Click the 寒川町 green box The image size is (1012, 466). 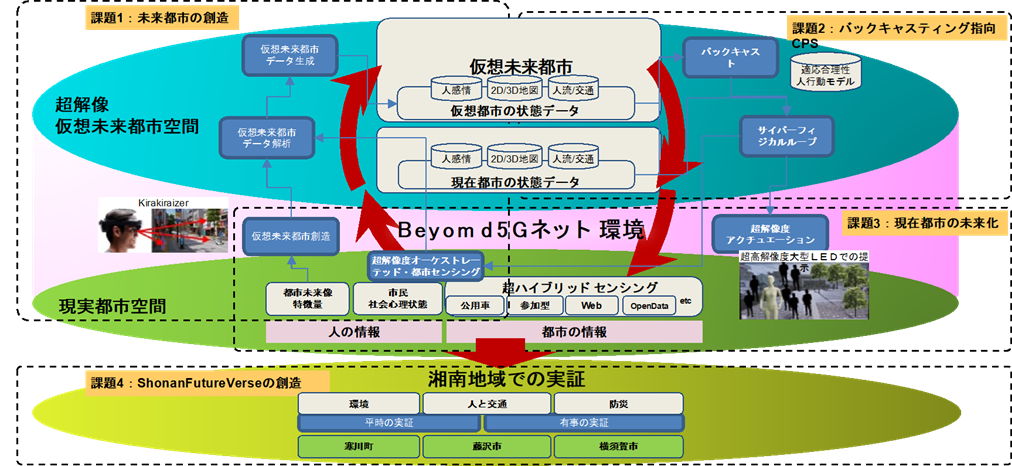[358, 445]
